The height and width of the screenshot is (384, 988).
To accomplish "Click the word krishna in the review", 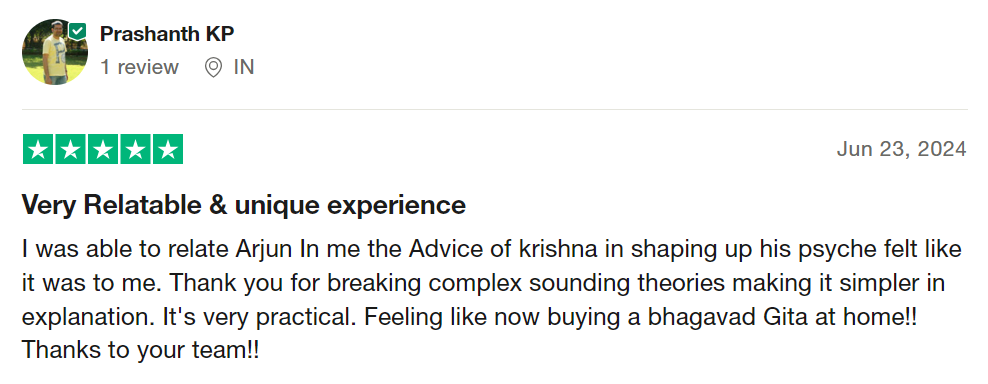I will (558, 250).
